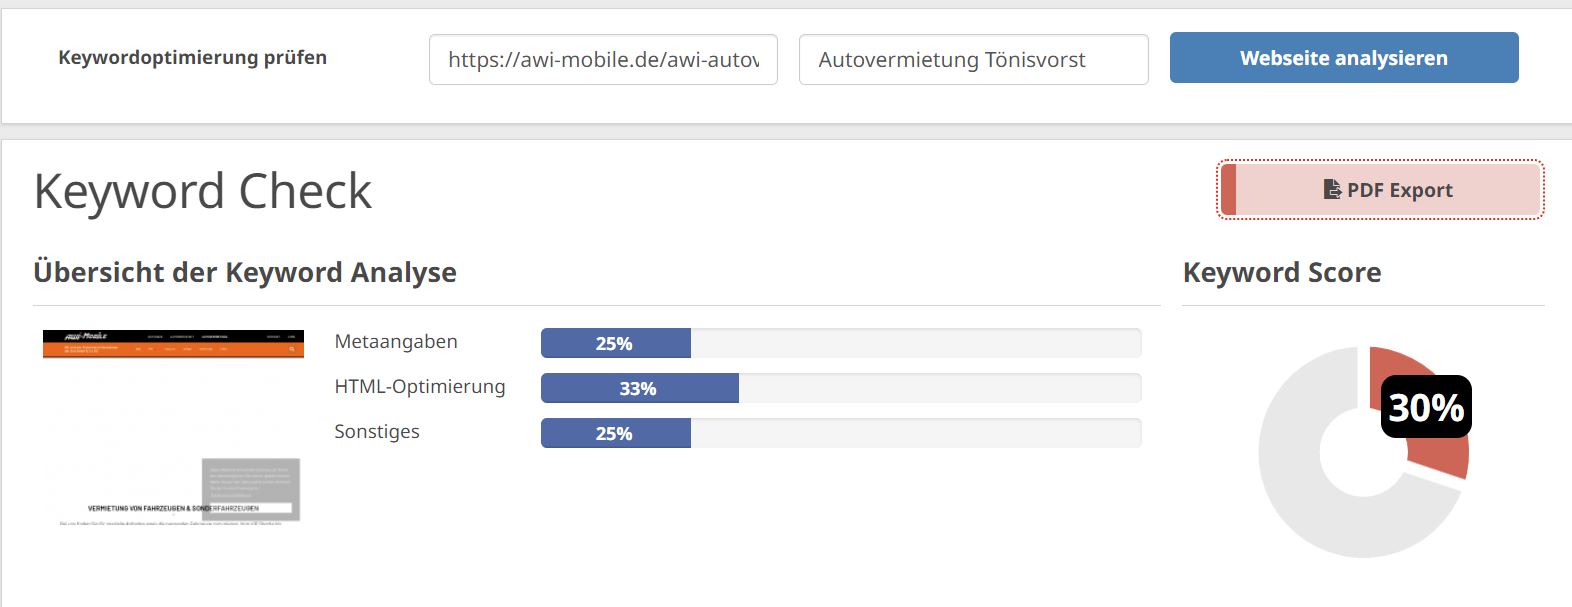Select the Sonstiges label
Screen dimensions: 1572x607
tap(377, 432)
